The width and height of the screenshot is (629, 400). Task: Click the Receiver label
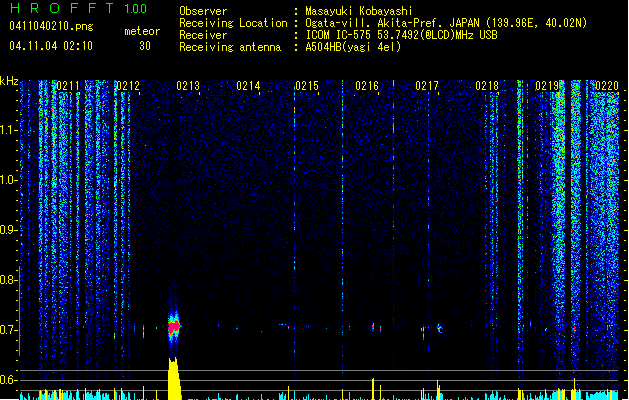203,35
